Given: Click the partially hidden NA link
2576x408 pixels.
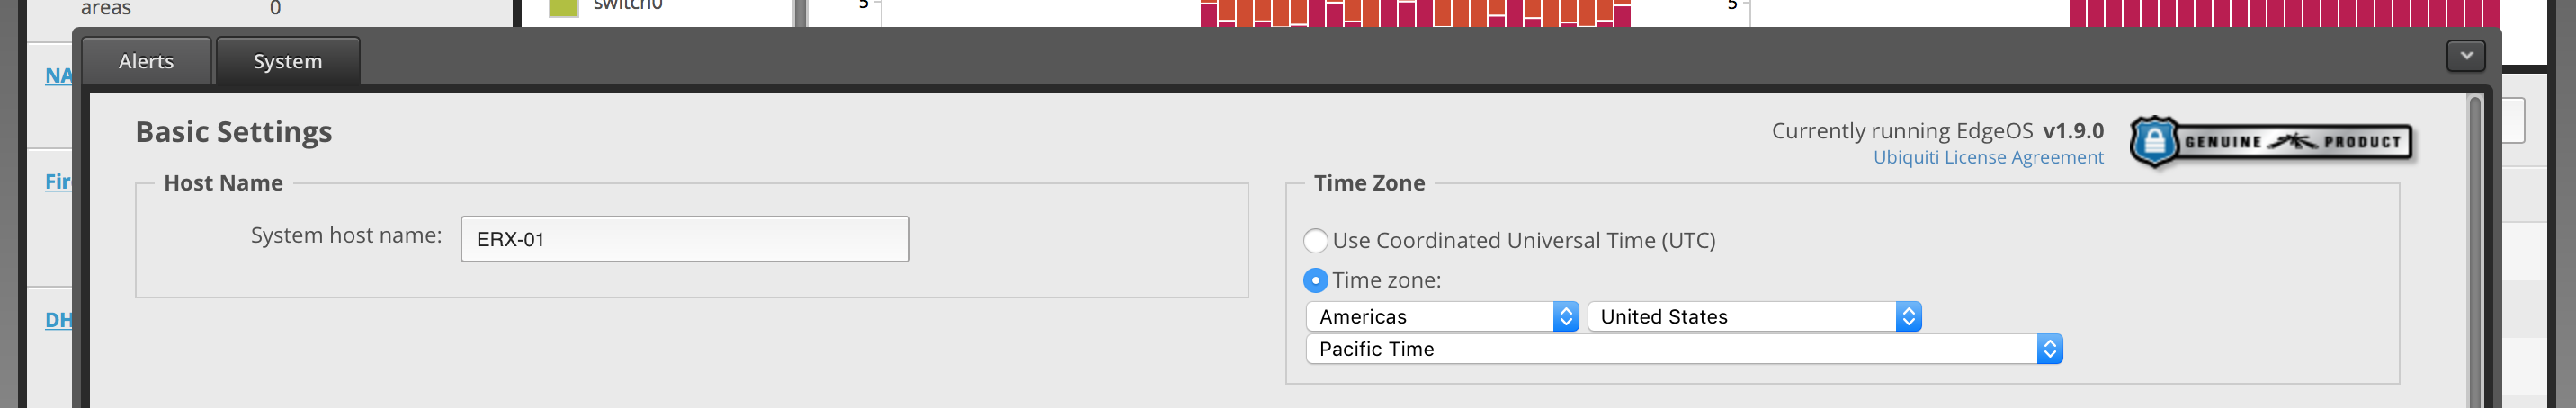Looking at the screenshot, I should tap(58, 76).
